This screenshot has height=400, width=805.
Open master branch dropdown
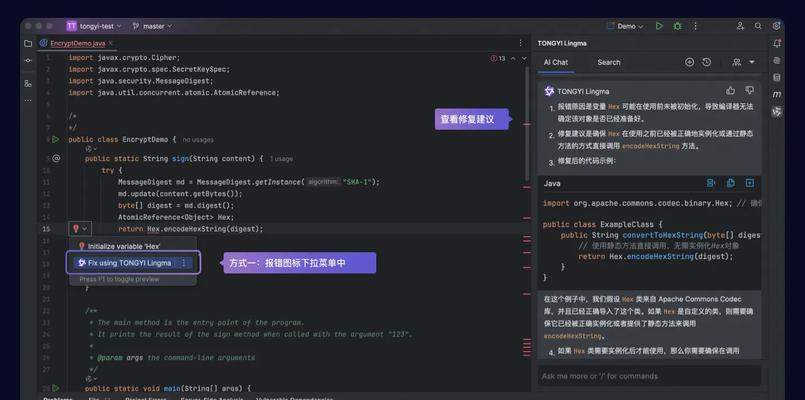click(152, 26)
